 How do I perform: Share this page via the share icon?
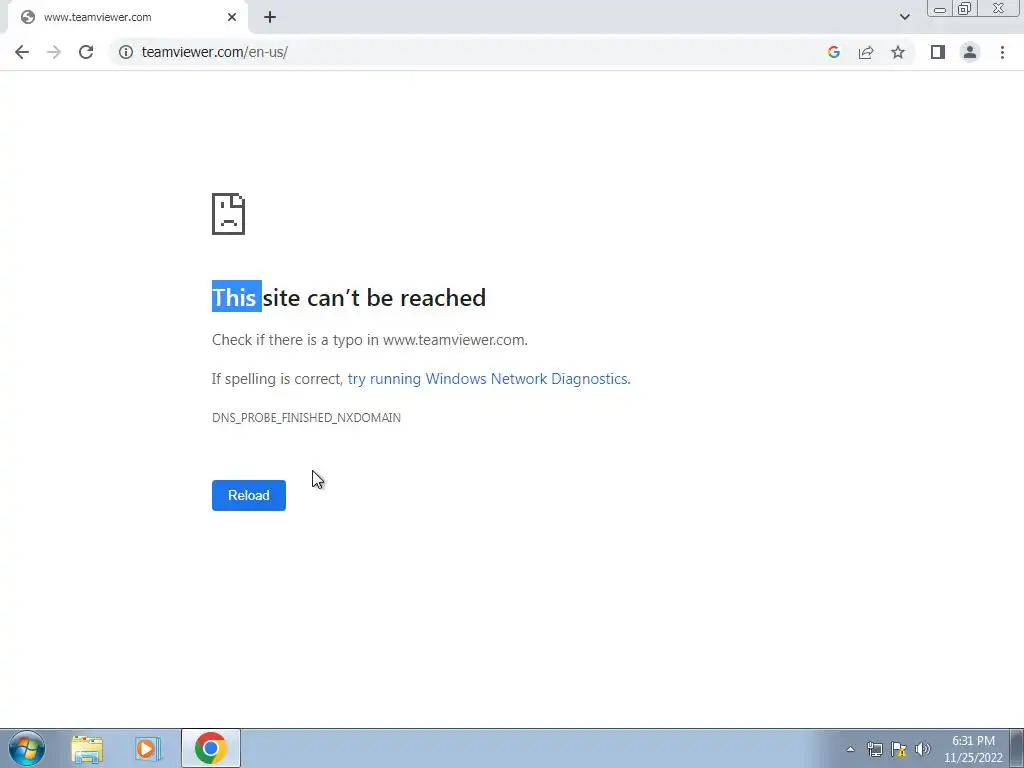click(x=866, y=52)
